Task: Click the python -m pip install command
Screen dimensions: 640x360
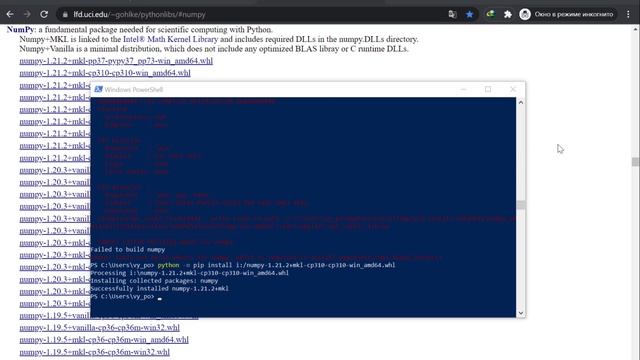Action: pos(276,265)
